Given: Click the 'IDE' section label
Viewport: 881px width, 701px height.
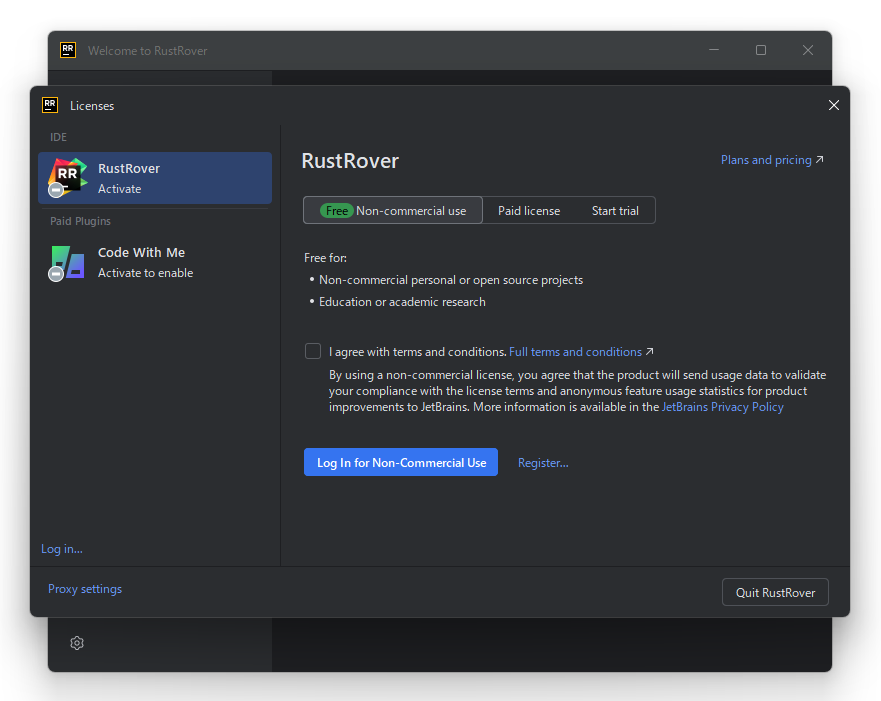Looking at the screenshot, I should (58, 137).
